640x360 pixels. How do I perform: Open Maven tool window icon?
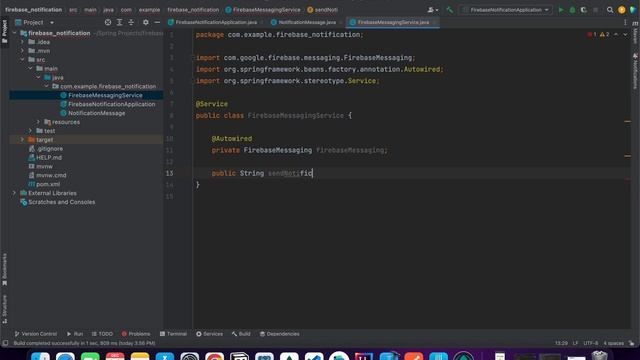tap(636, 33)
